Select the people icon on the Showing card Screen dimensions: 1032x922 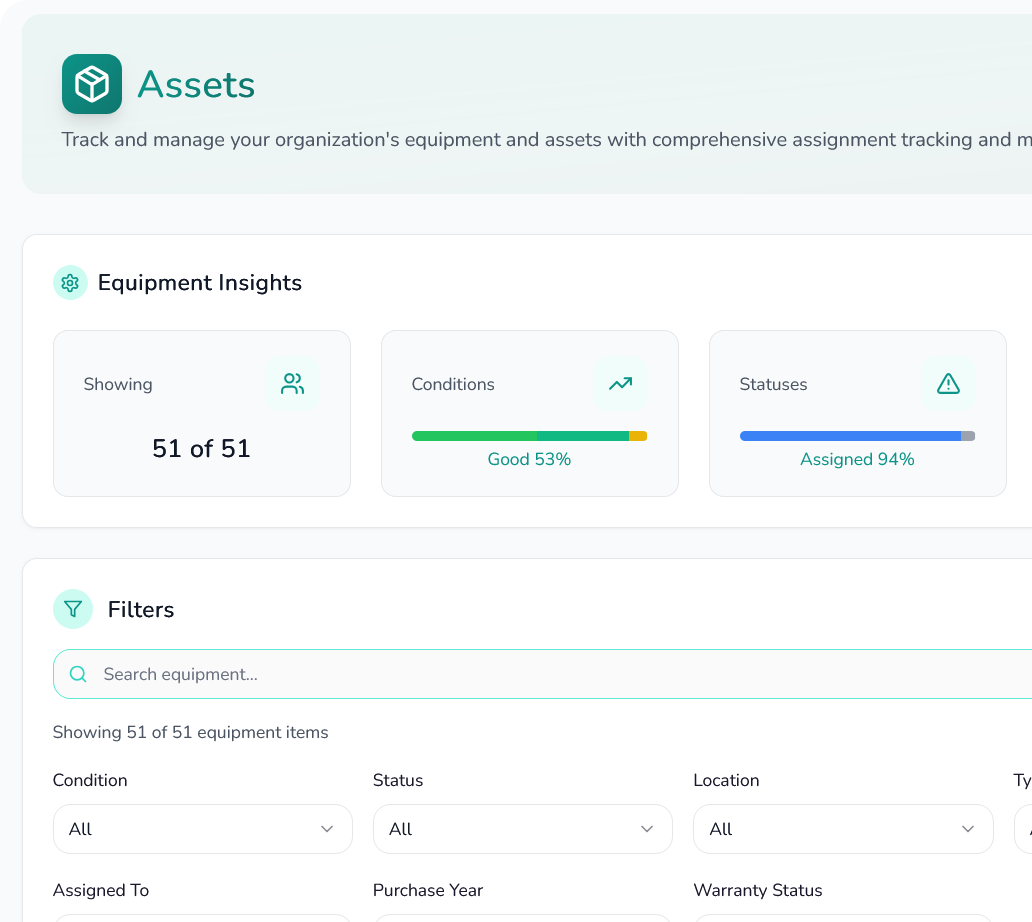click(292, 383)
